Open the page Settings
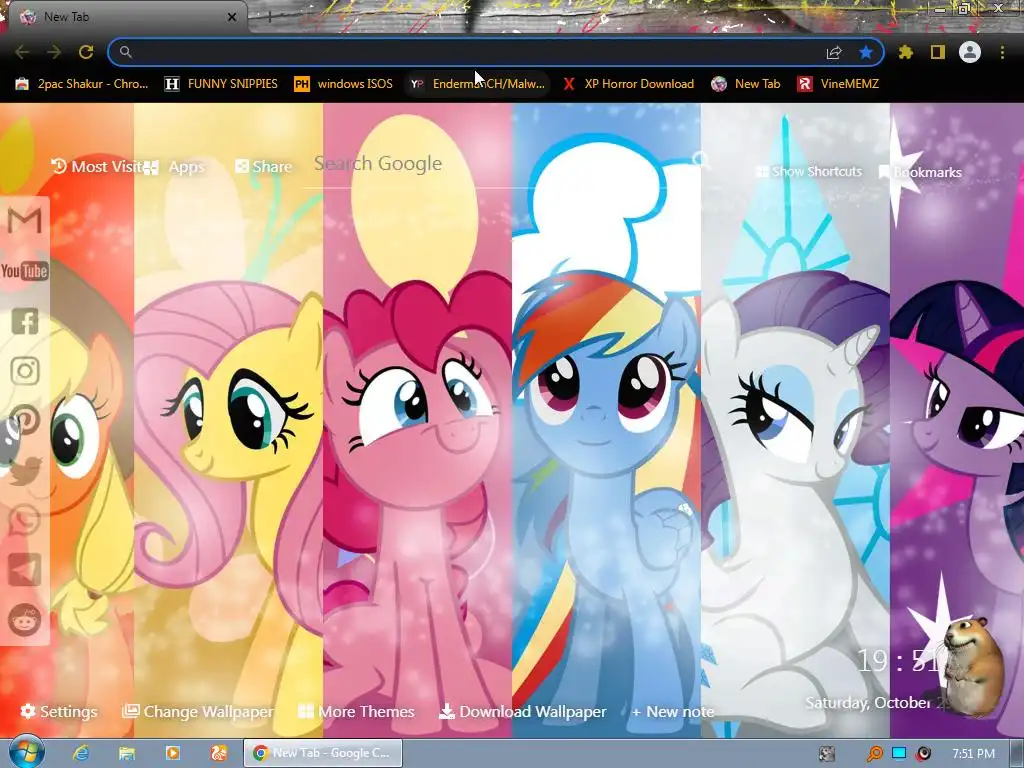Viewport: 1024px width, 768px height. [59, 711]
